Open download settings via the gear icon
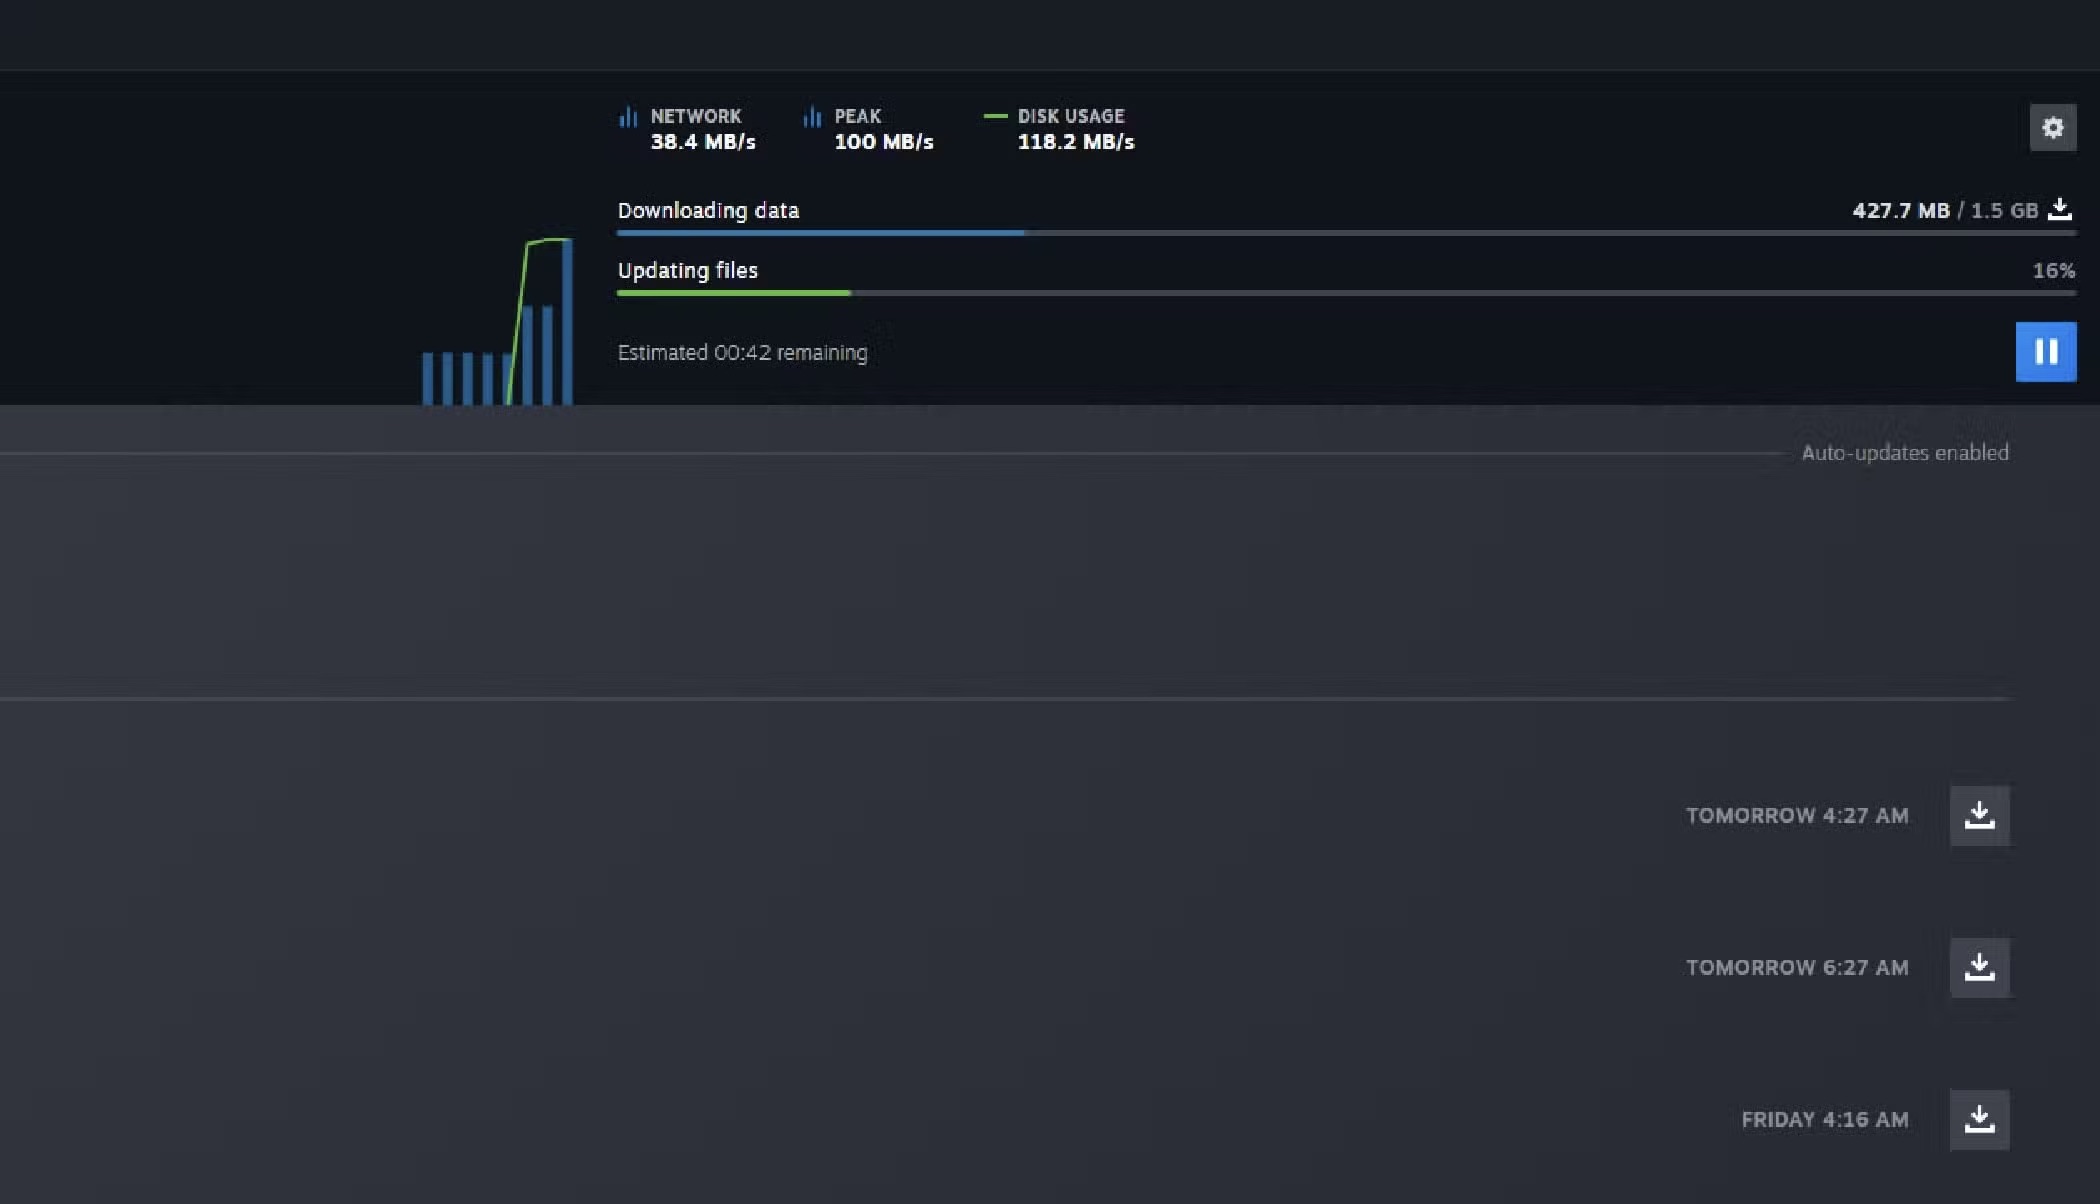 (2053, 128)
